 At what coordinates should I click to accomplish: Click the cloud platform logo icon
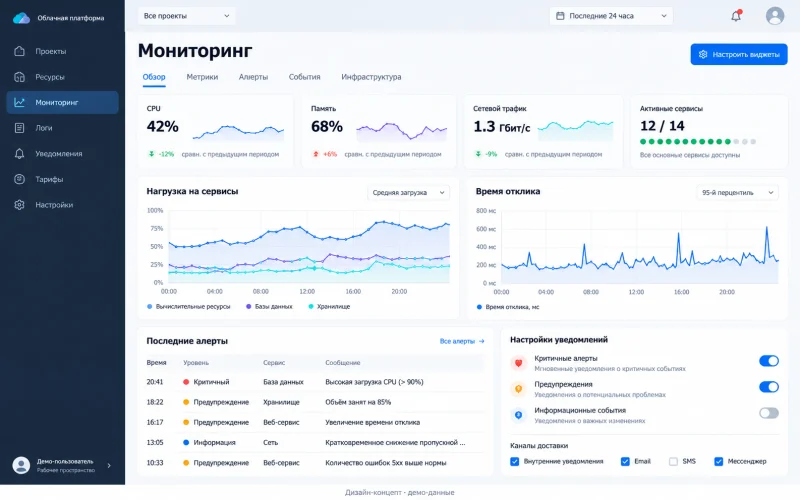click(21, 18)
